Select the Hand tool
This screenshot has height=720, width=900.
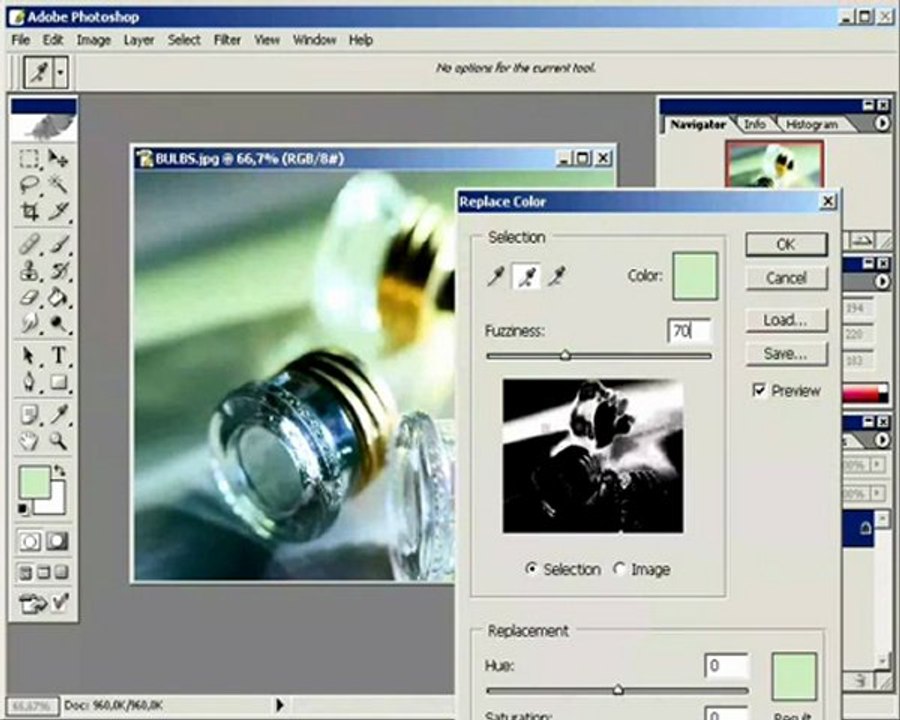[29, 441]
